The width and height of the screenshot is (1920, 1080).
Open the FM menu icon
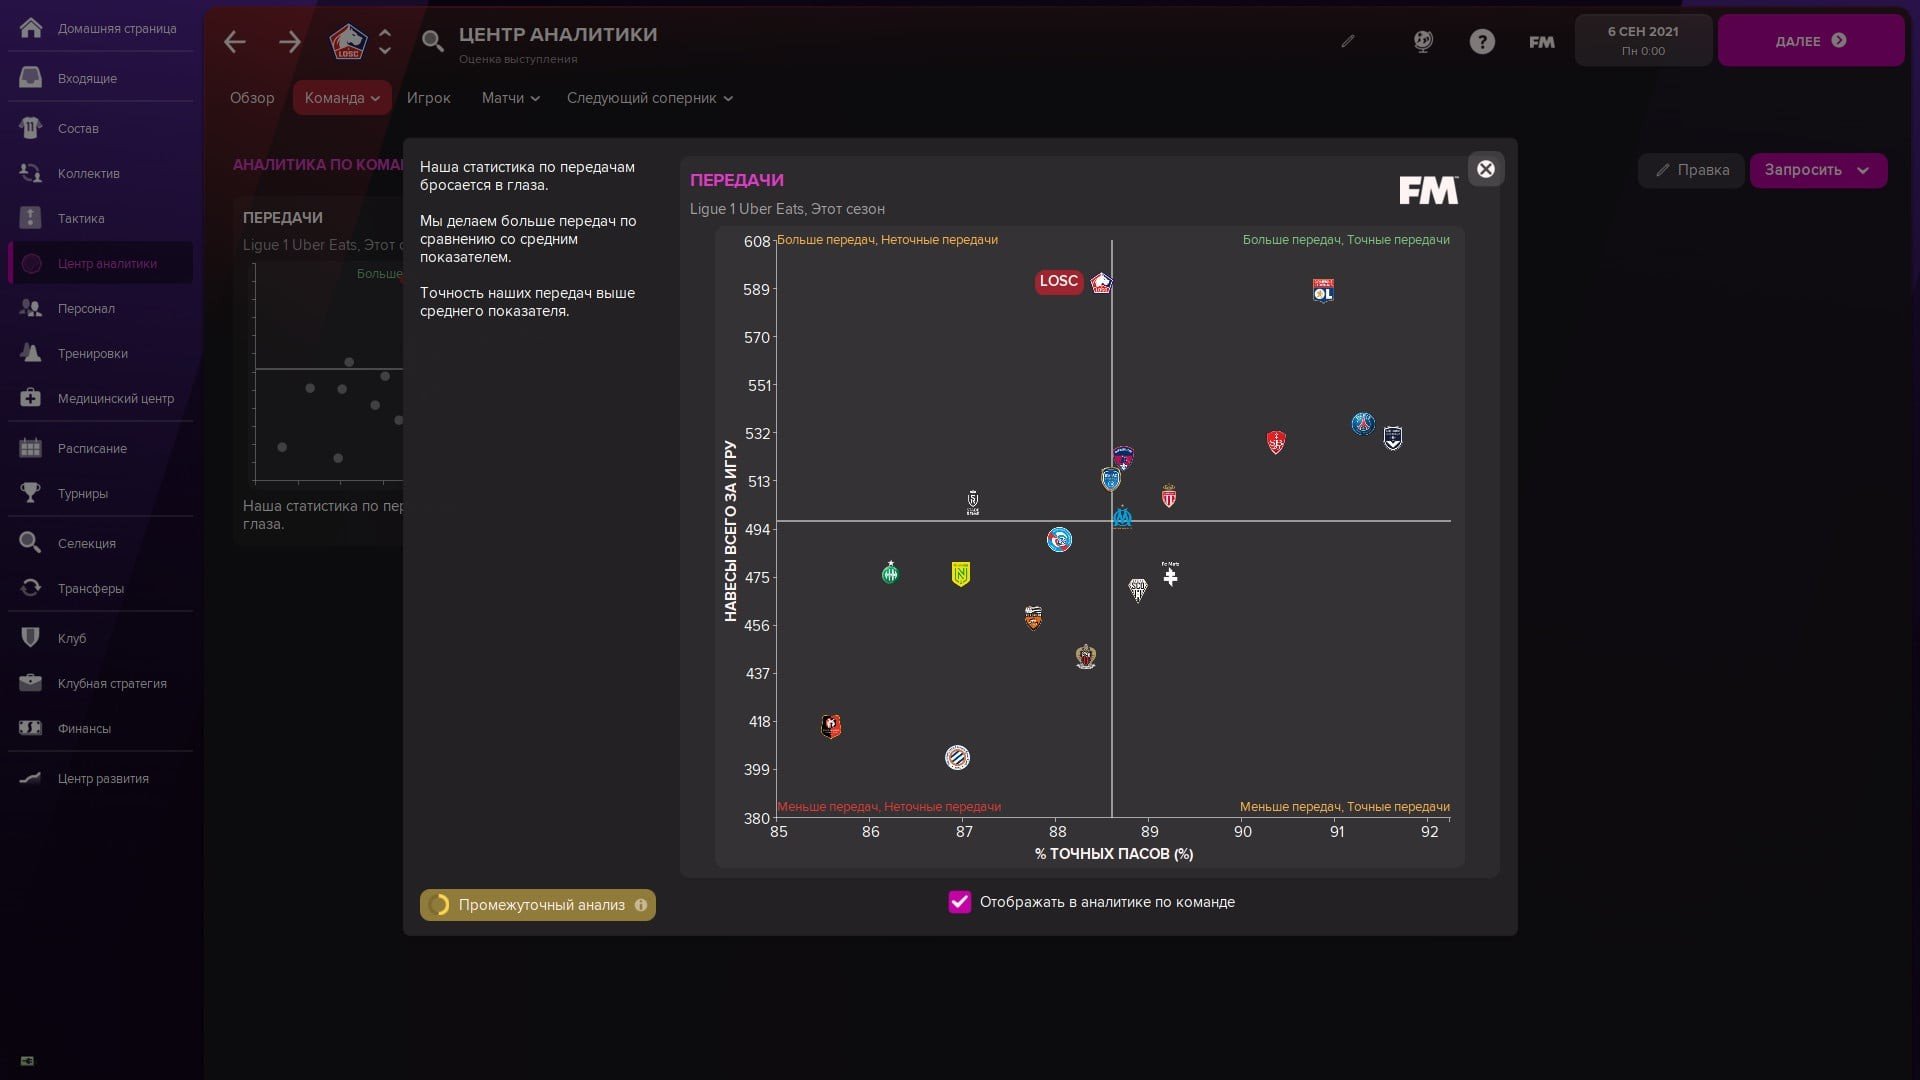(1541, 42)
